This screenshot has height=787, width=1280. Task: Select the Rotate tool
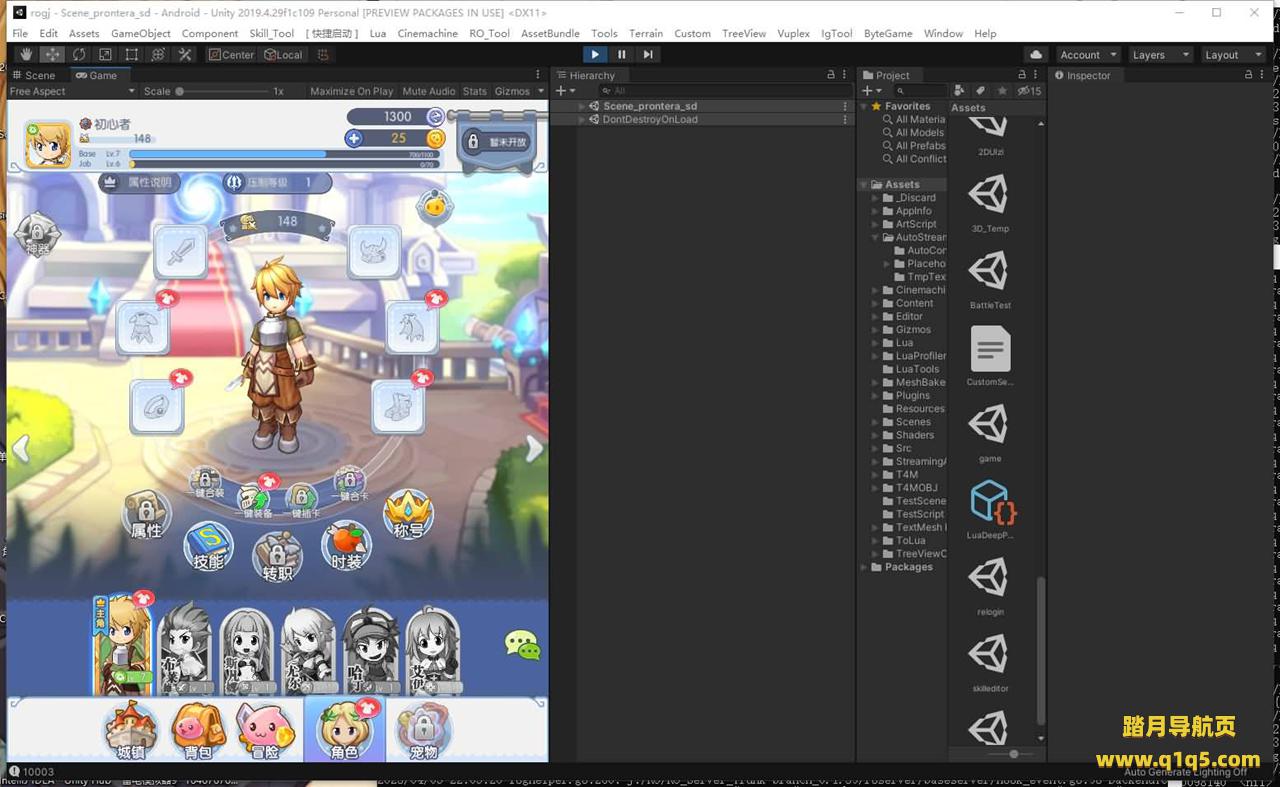(79, 55)
